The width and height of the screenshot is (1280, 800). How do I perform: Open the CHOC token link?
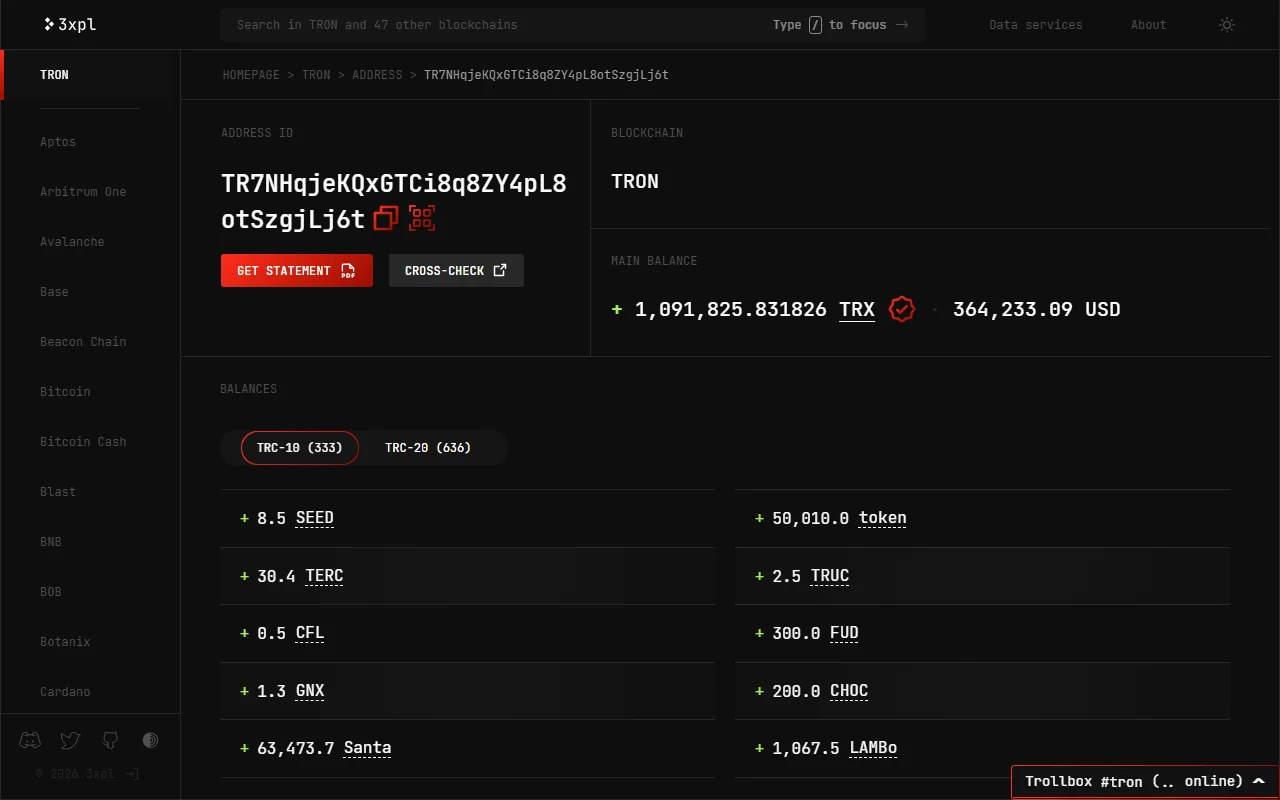[849, 691]
